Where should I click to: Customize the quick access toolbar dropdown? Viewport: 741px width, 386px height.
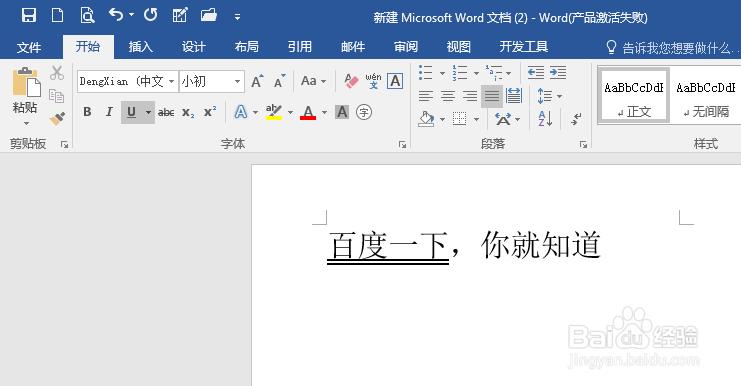click(x=237, y=17)
